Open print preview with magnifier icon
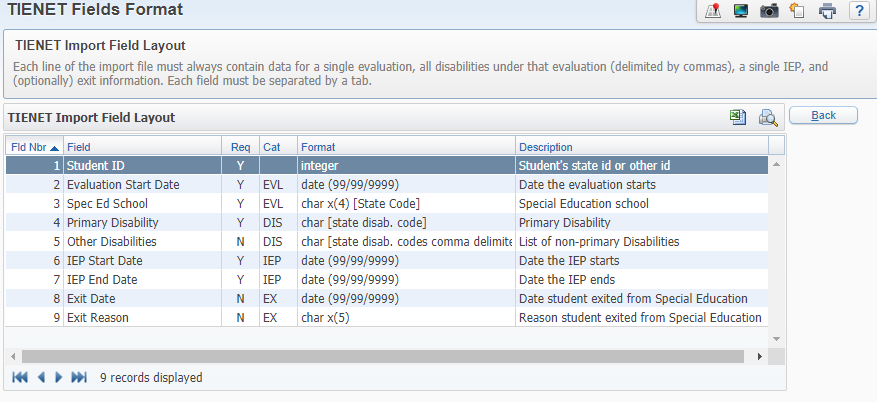The image size is (877, 402). point(768,117)
